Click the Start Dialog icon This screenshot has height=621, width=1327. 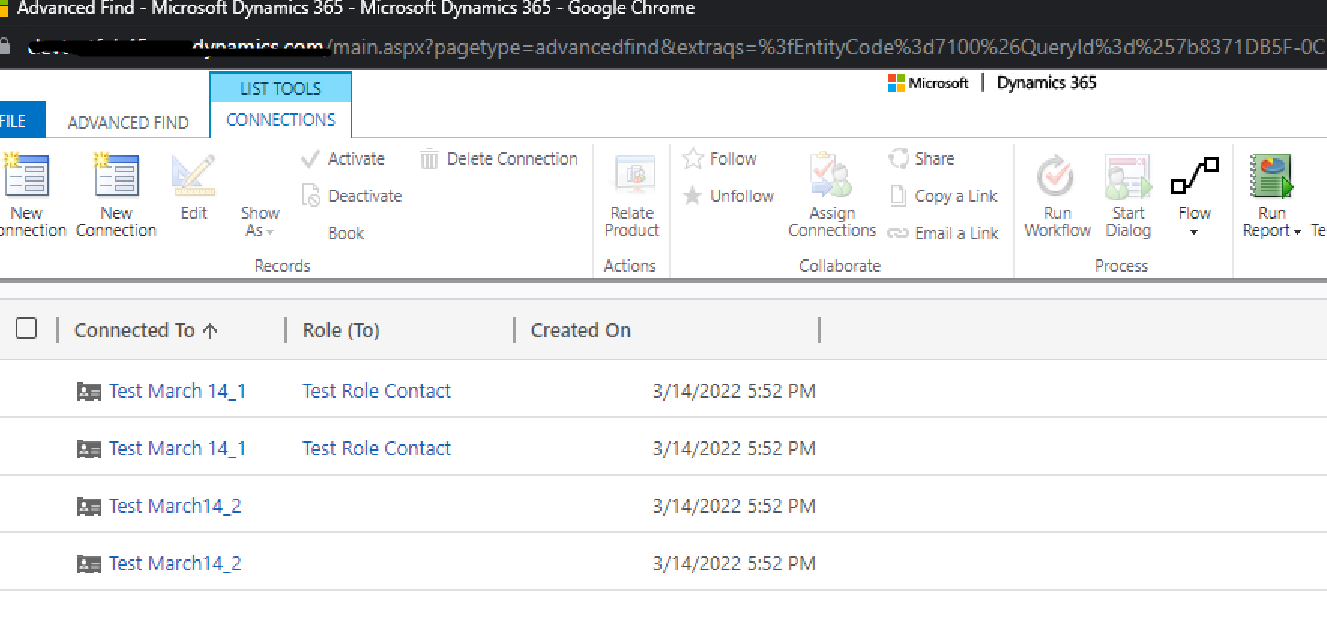pos(1128,177)
